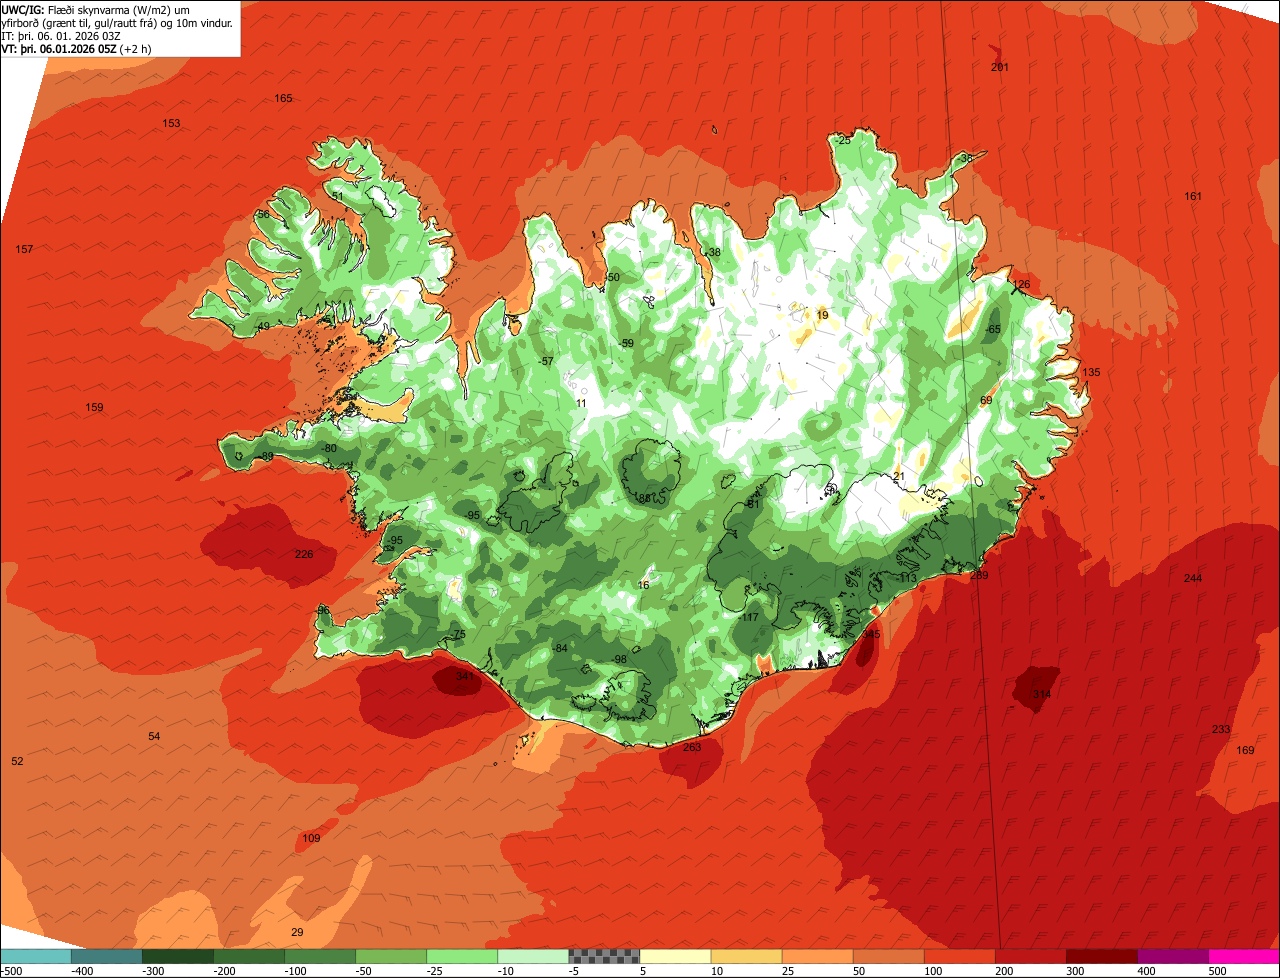1280x978 pixels.
Task: Click the 'VT: þri. 06.01.2026 05Z (+2 h)' line
Action: click(77, 49)
